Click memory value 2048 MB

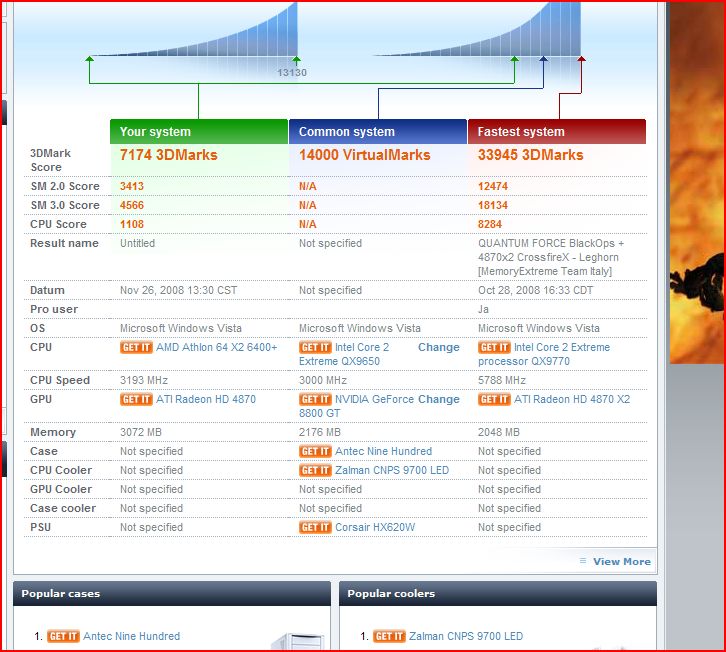pos(499,432)
